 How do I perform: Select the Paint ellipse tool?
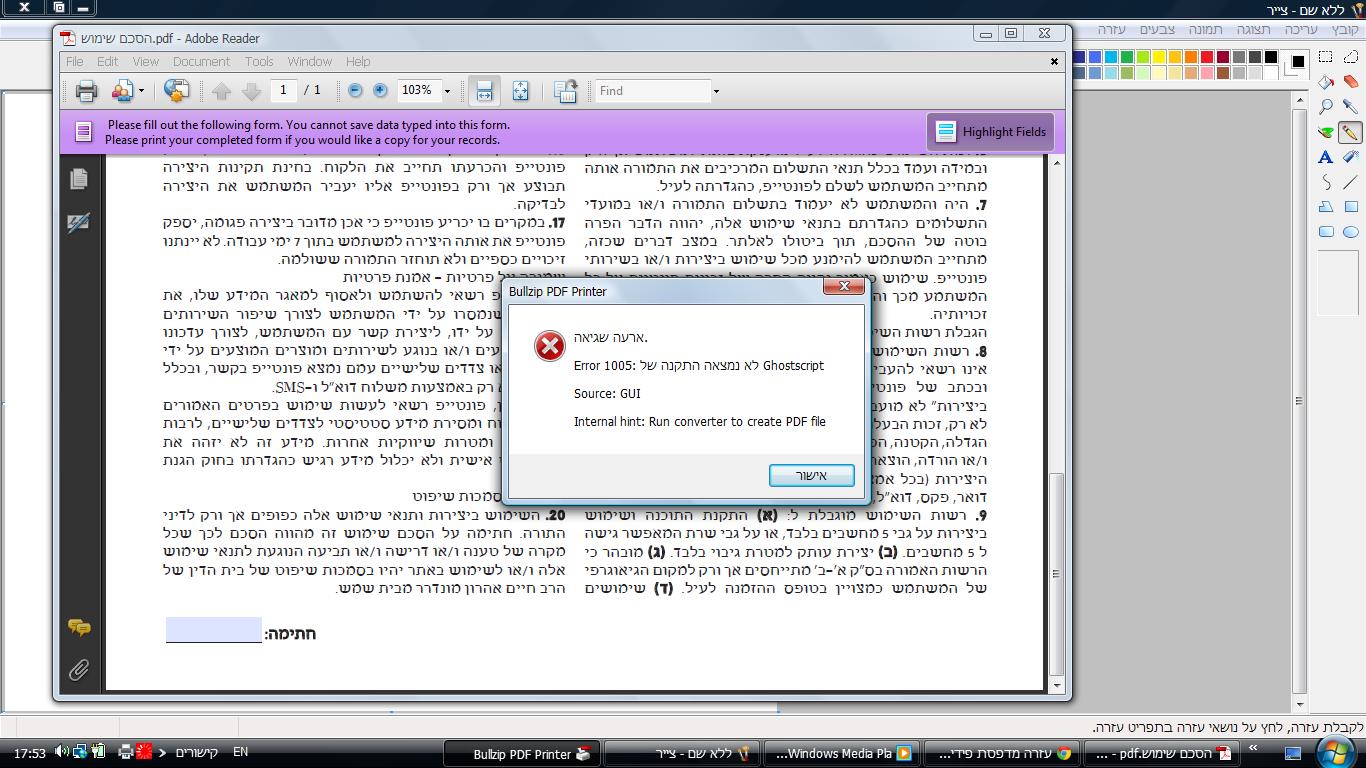[x=1350, y=232]
